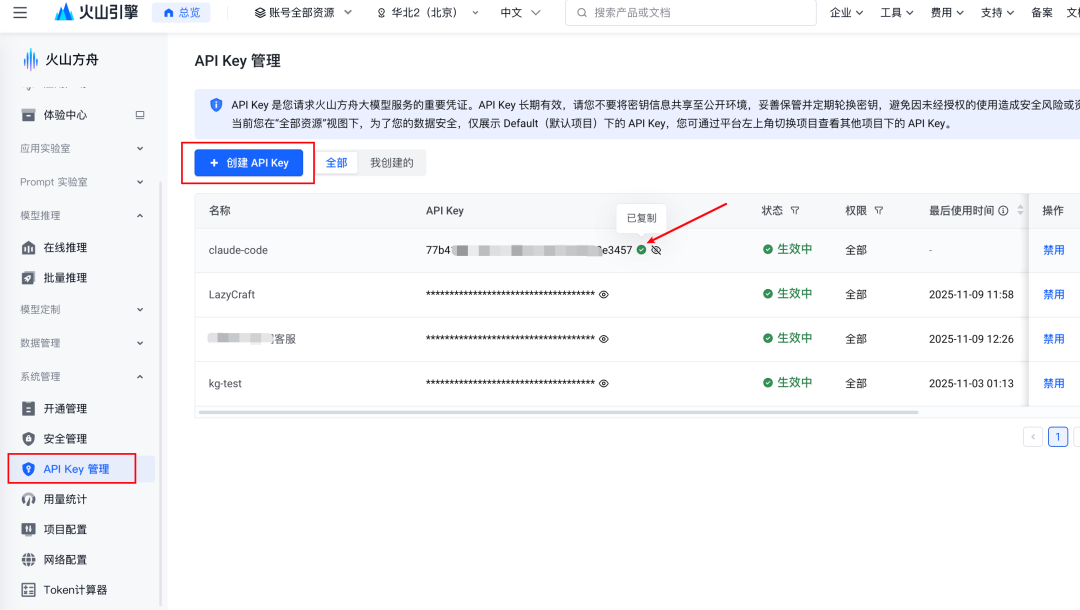Switch to the 我创建的 filter tab
1080x610 pixels.
click(394, 161)
